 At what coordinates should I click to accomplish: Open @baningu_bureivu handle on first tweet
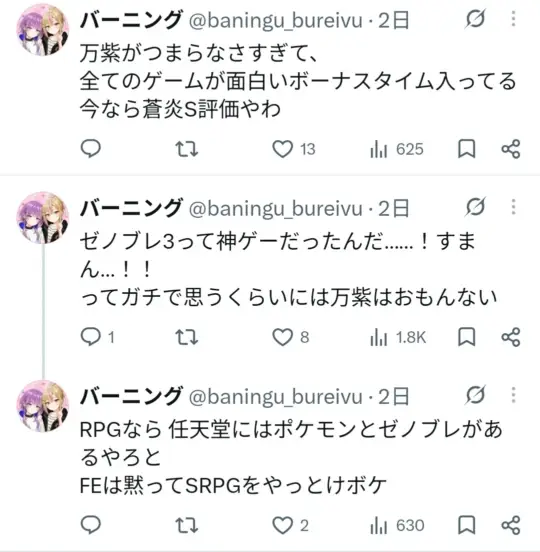(x=276, y=20)
